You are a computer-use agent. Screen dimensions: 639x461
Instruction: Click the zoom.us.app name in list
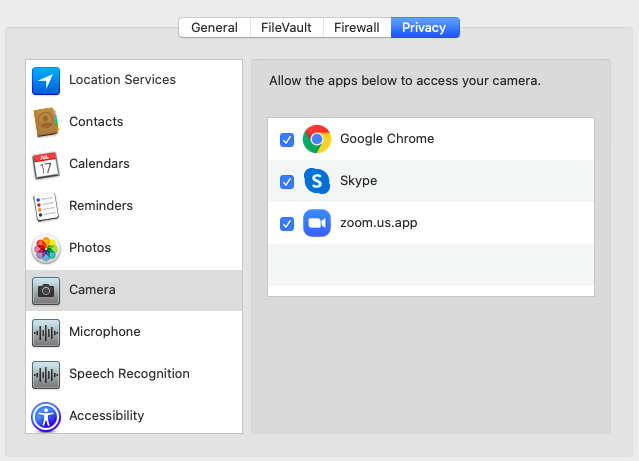tap(378, 223)
